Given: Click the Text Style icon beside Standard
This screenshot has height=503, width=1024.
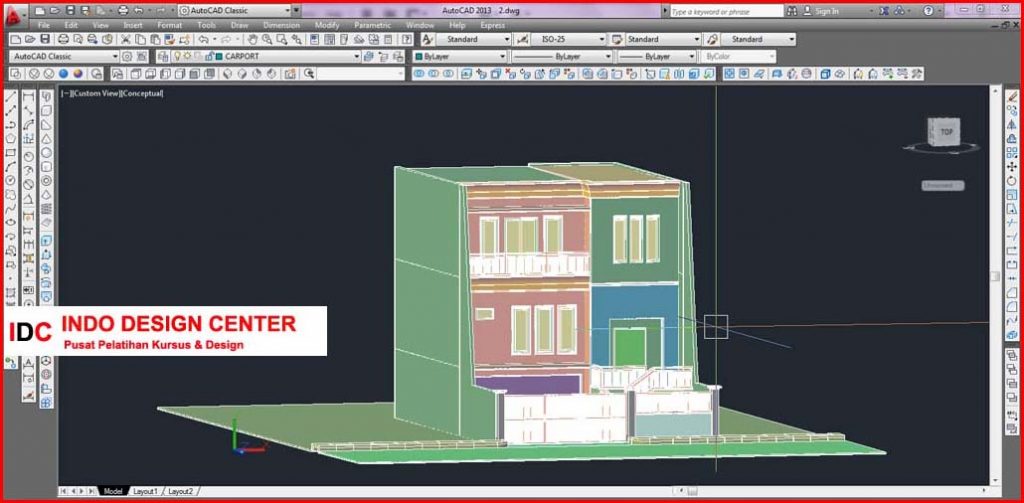Looking at the screenshot, I should (428, 39).
